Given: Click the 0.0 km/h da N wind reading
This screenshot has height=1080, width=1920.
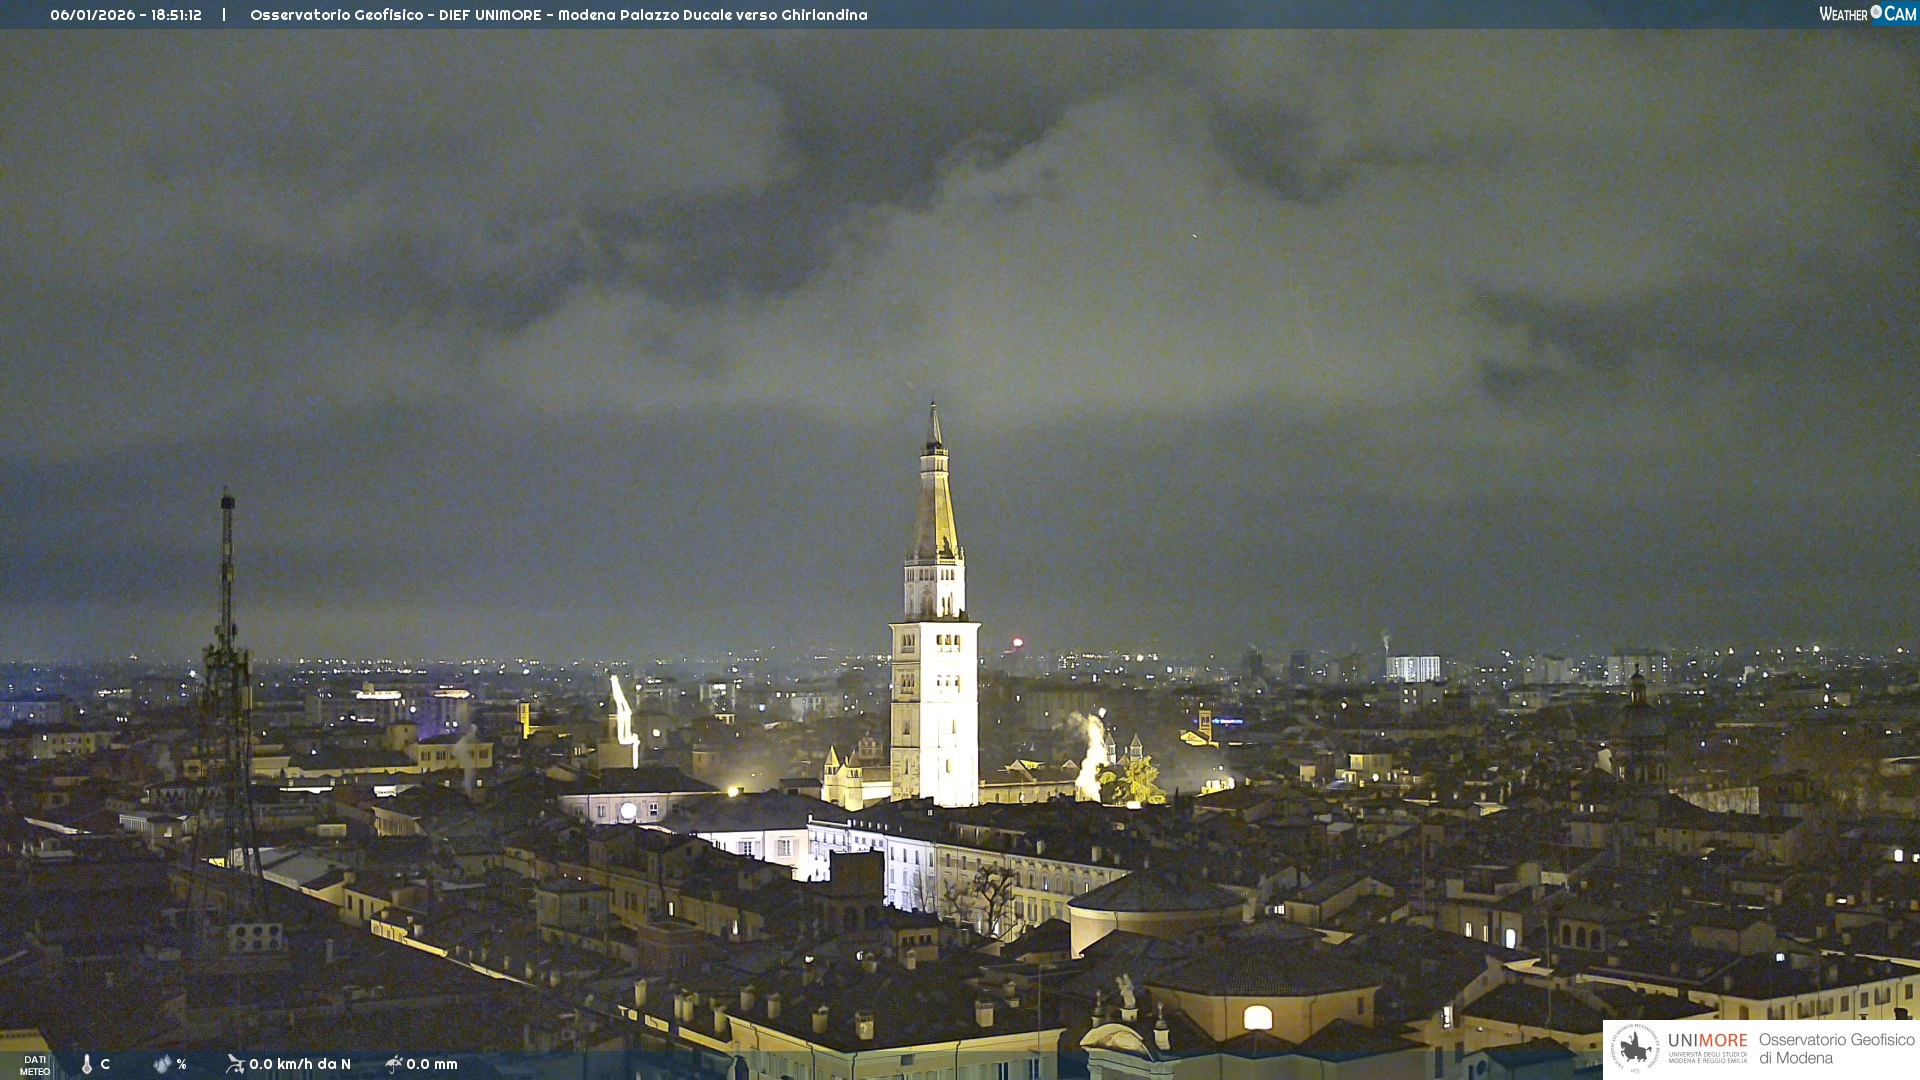Looking at the screenshot, I should pyautogui.click(x=300, y=1064).
